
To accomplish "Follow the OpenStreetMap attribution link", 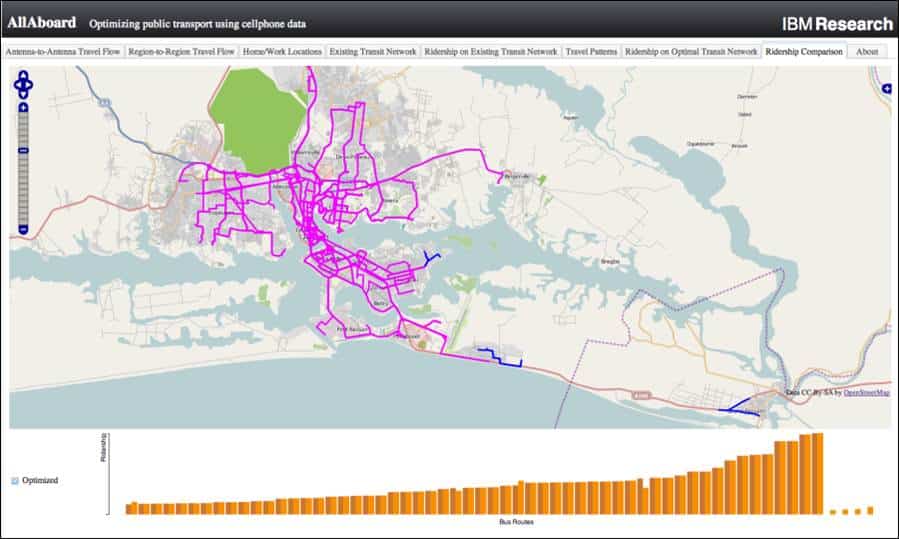I will point(866,393).
